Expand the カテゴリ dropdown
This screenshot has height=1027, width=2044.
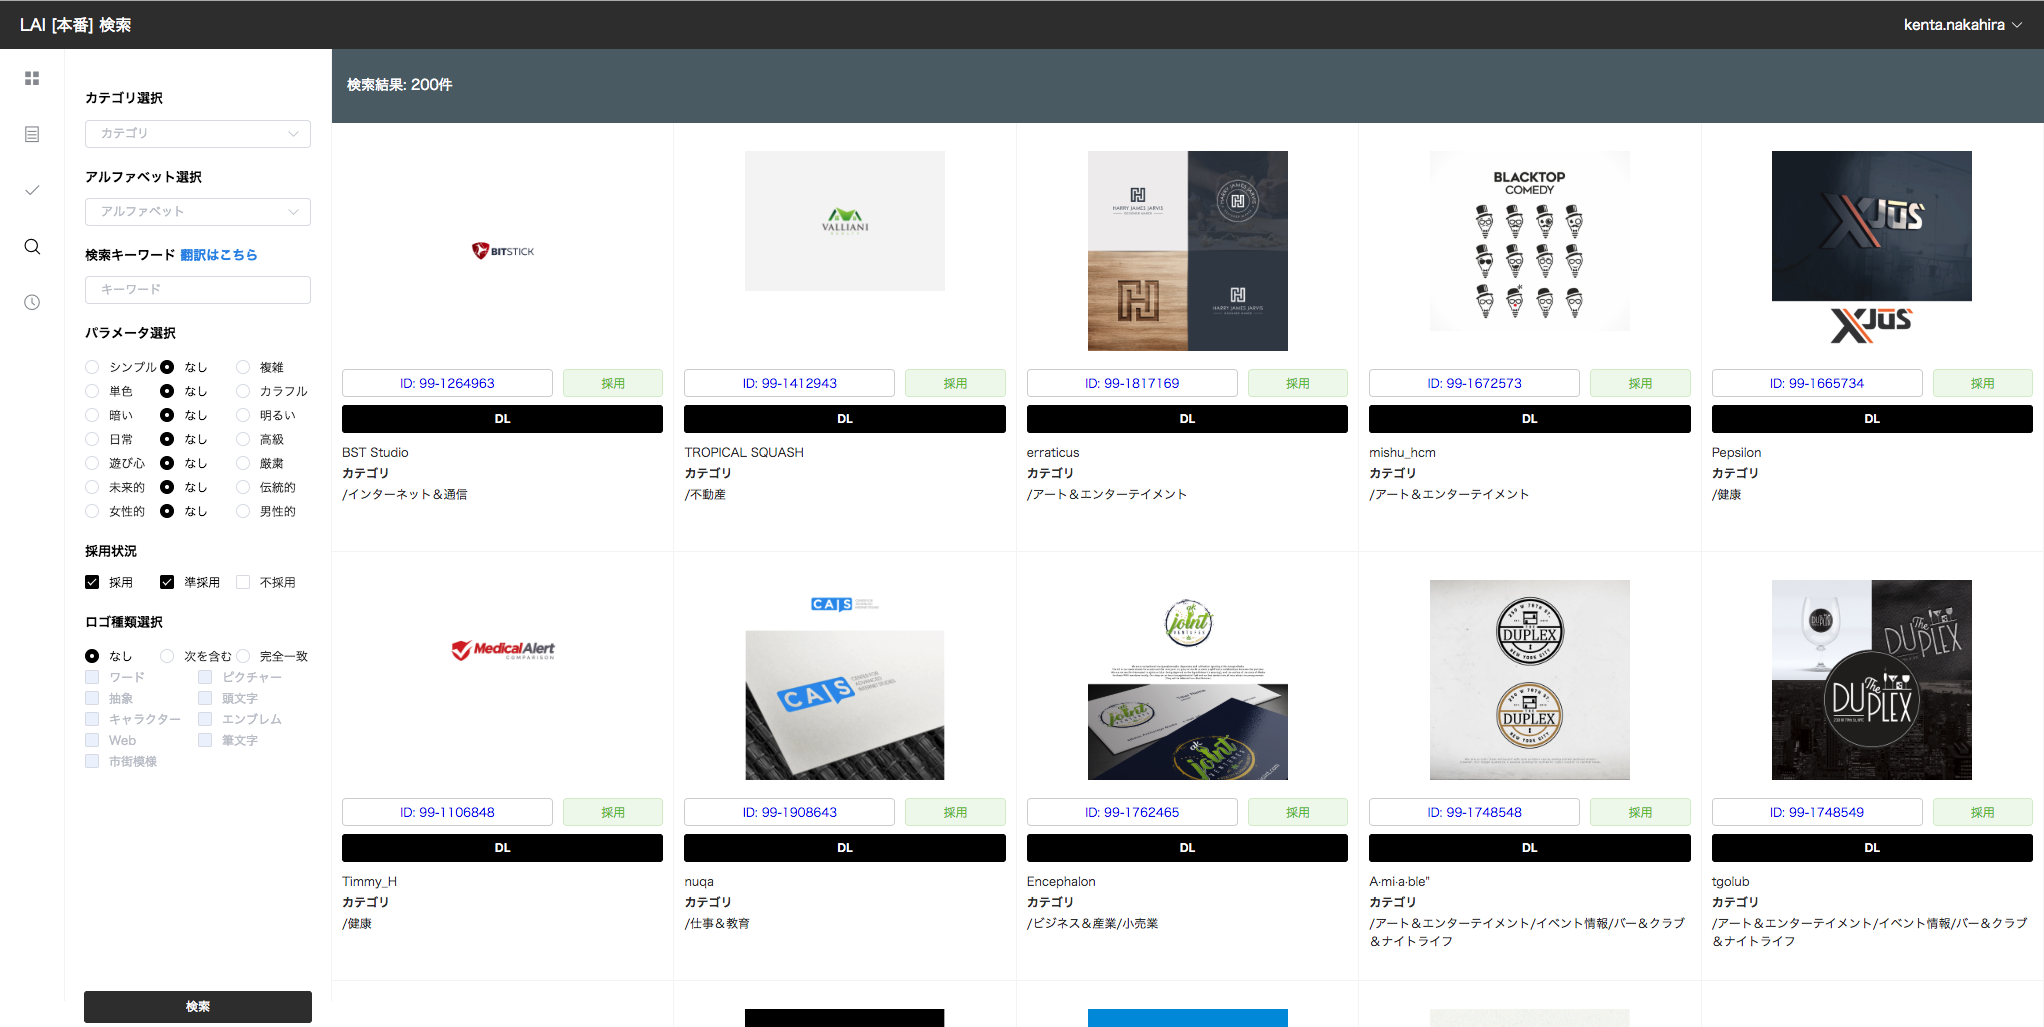(198, 134)
